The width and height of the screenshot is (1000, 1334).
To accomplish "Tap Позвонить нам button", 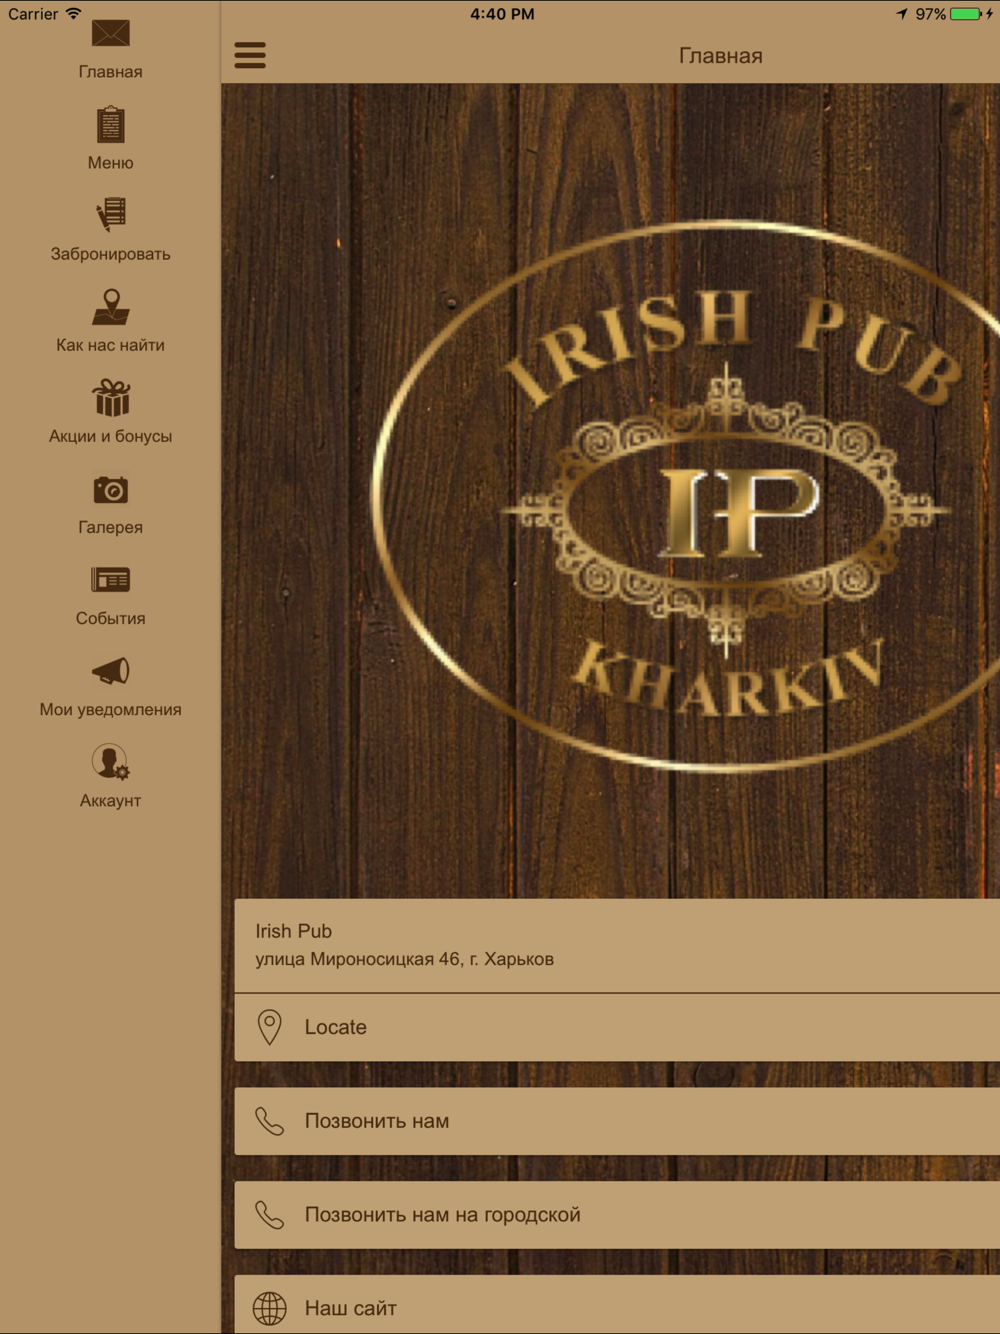I will coord(617,1121).
